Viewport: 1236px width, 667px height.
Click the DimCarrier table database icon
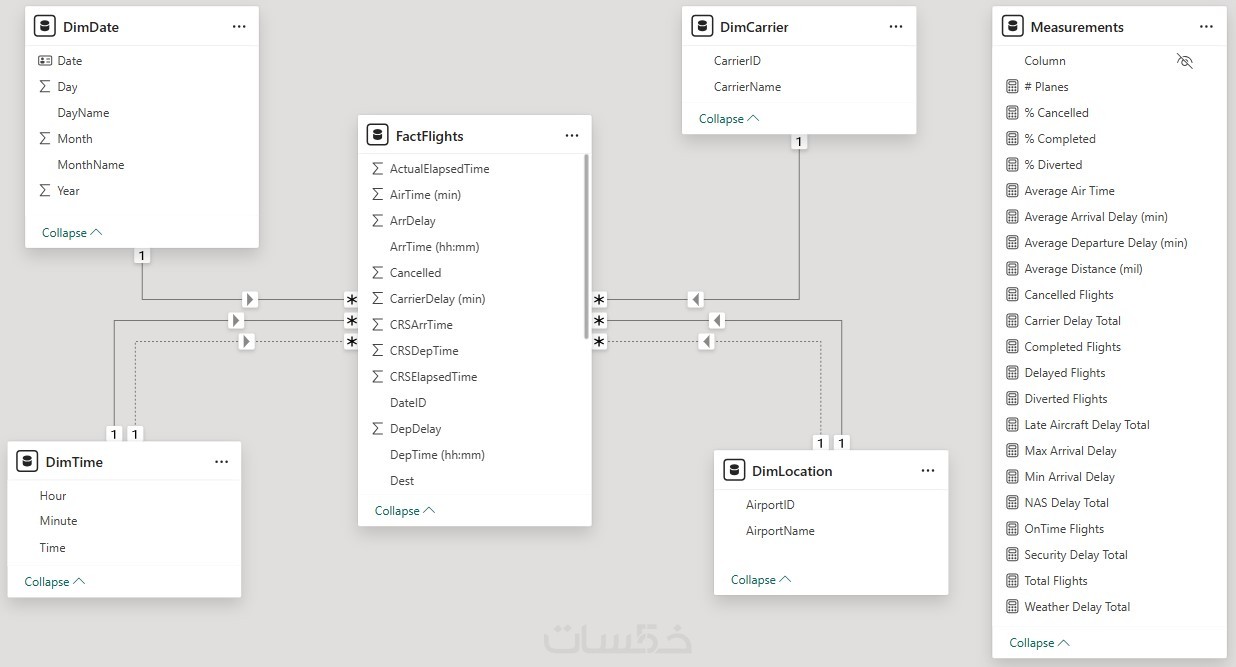pyautogui.click(x=701, y=27)
